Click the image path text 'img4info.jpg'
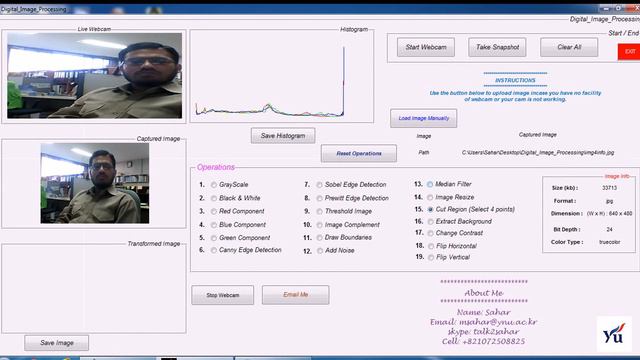 pyautogui.click(x=599, y=153)
